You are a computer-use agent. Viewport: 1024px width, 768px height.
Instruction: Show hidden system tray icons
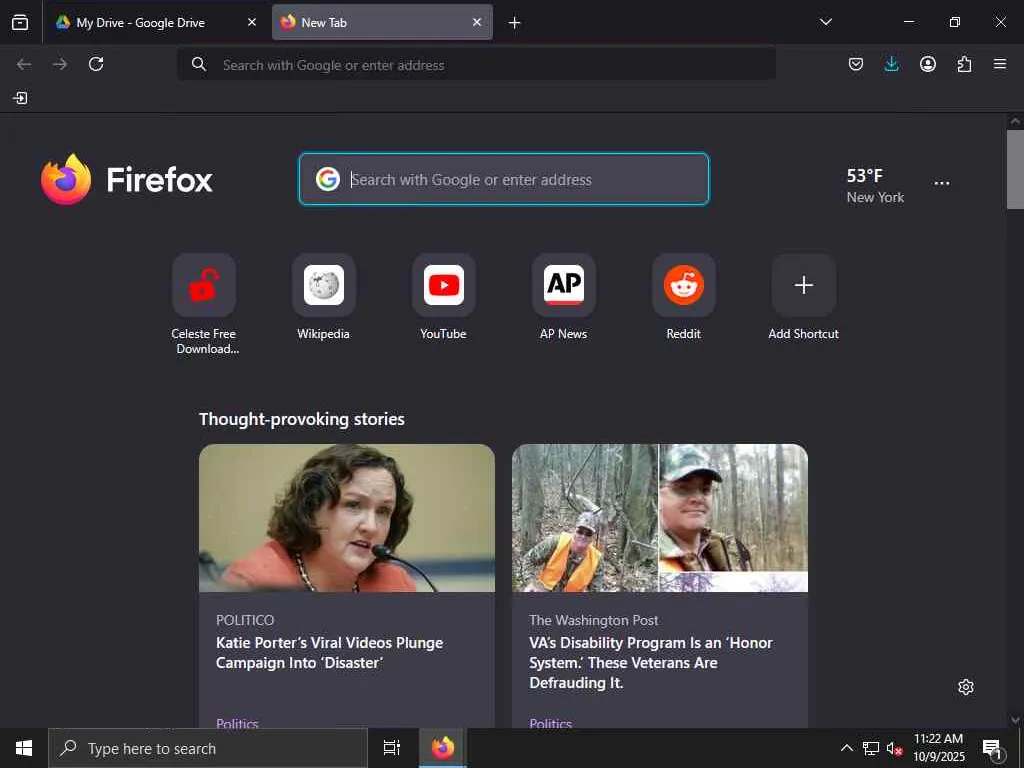click(846, 748)
